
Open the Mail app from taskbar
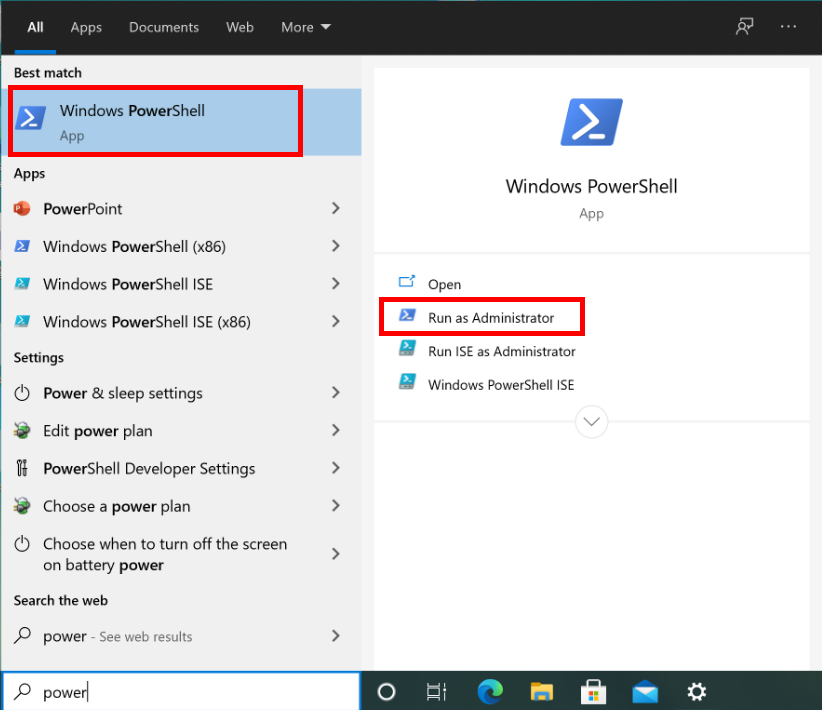(645, 691)
